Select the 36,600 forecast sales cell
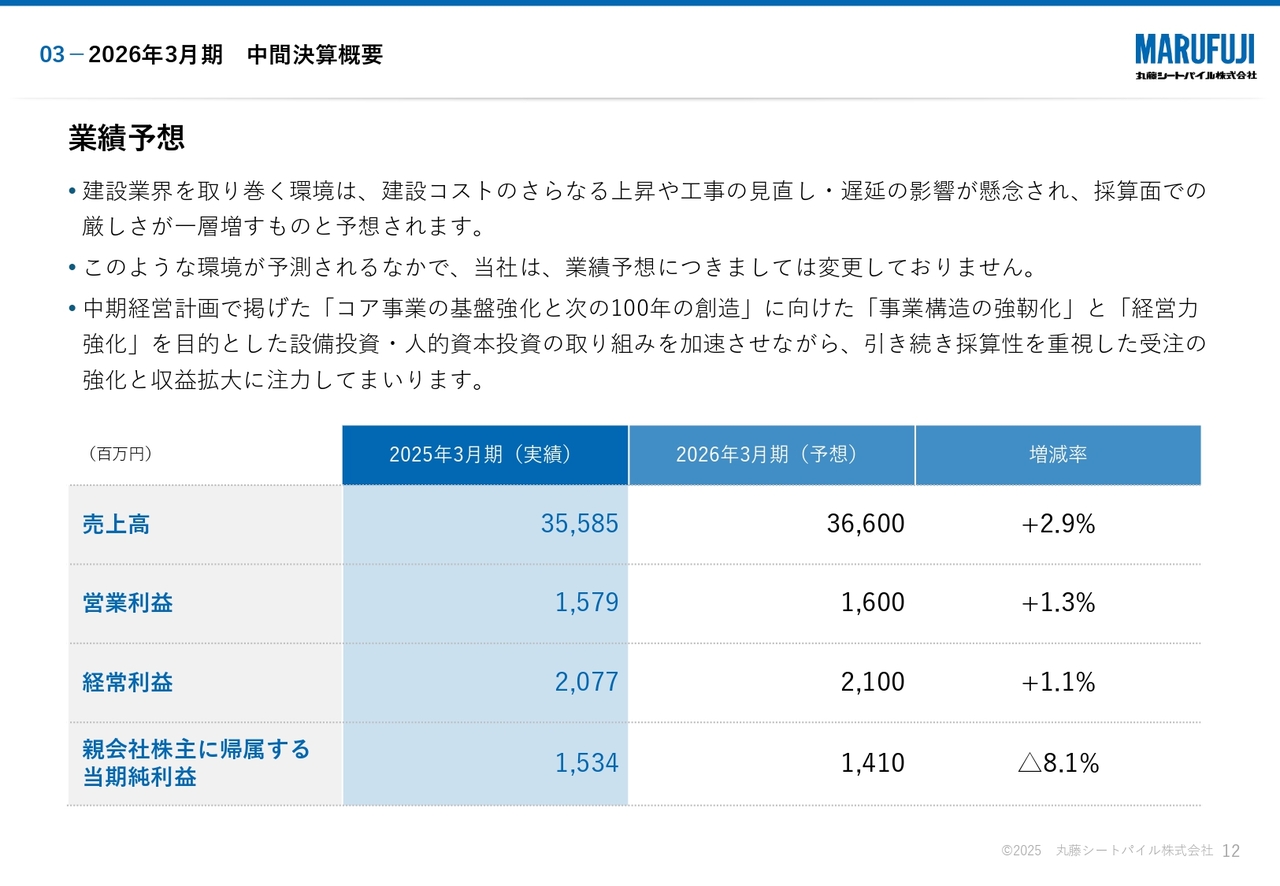This screenshot has width=1280, height=886. pos(865,524)
